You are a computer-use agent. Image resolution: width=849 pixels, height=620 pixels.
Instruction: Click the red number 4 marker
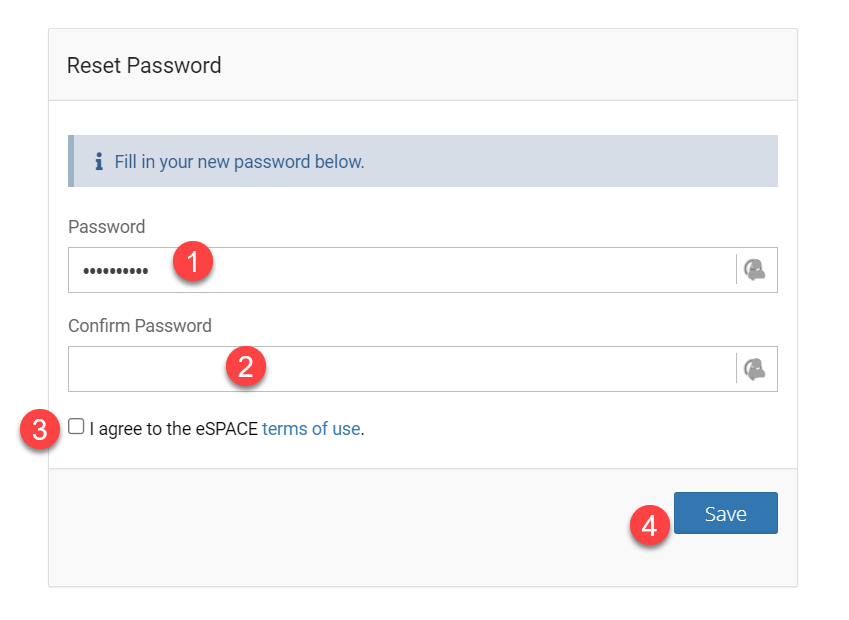pos(649,526)
